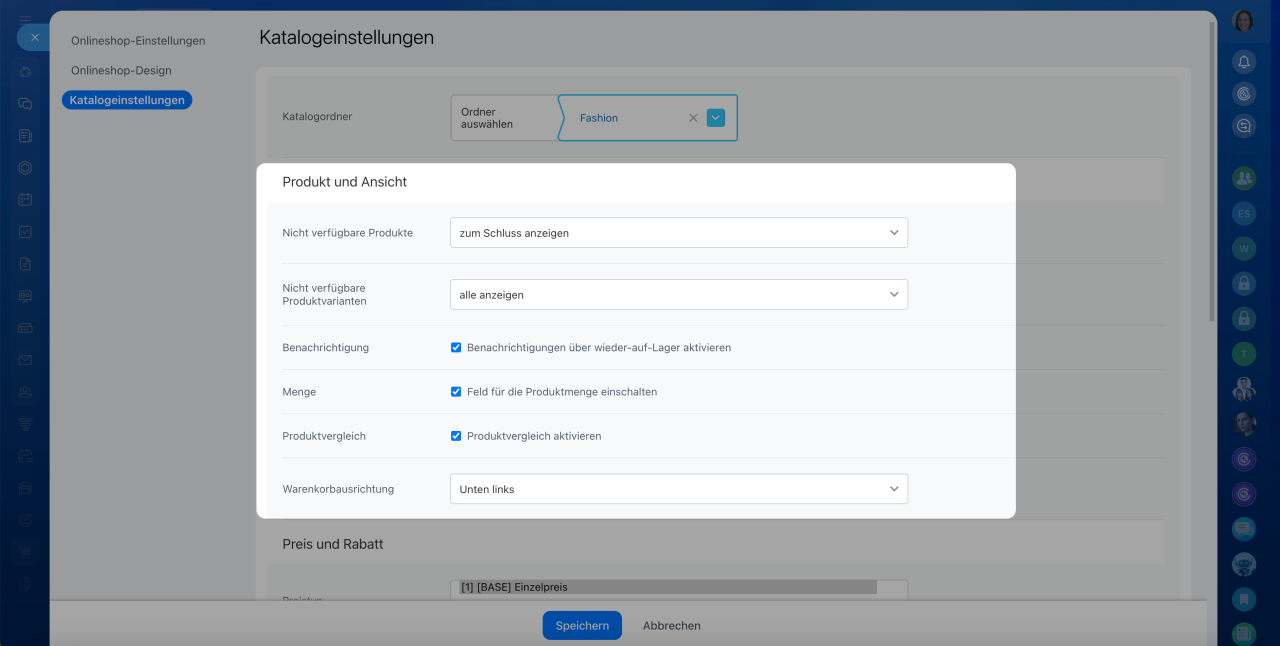Image resolution: width=1280 pixels, height=646 pixels.
Task: Go to the Onlineshop-Design section
Action: click(x=121, y=71)
